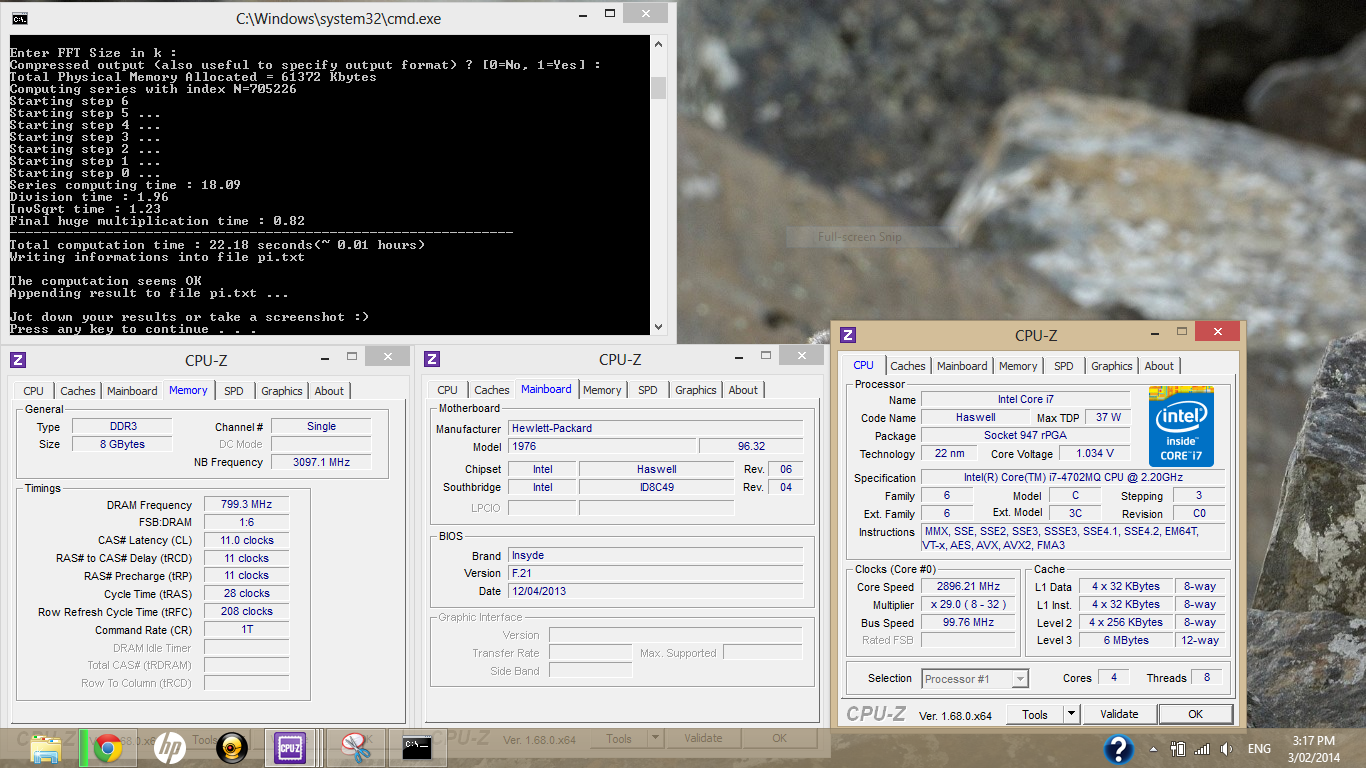Click the NB Frequency value 3097.1 MHz

pos(321,462)
